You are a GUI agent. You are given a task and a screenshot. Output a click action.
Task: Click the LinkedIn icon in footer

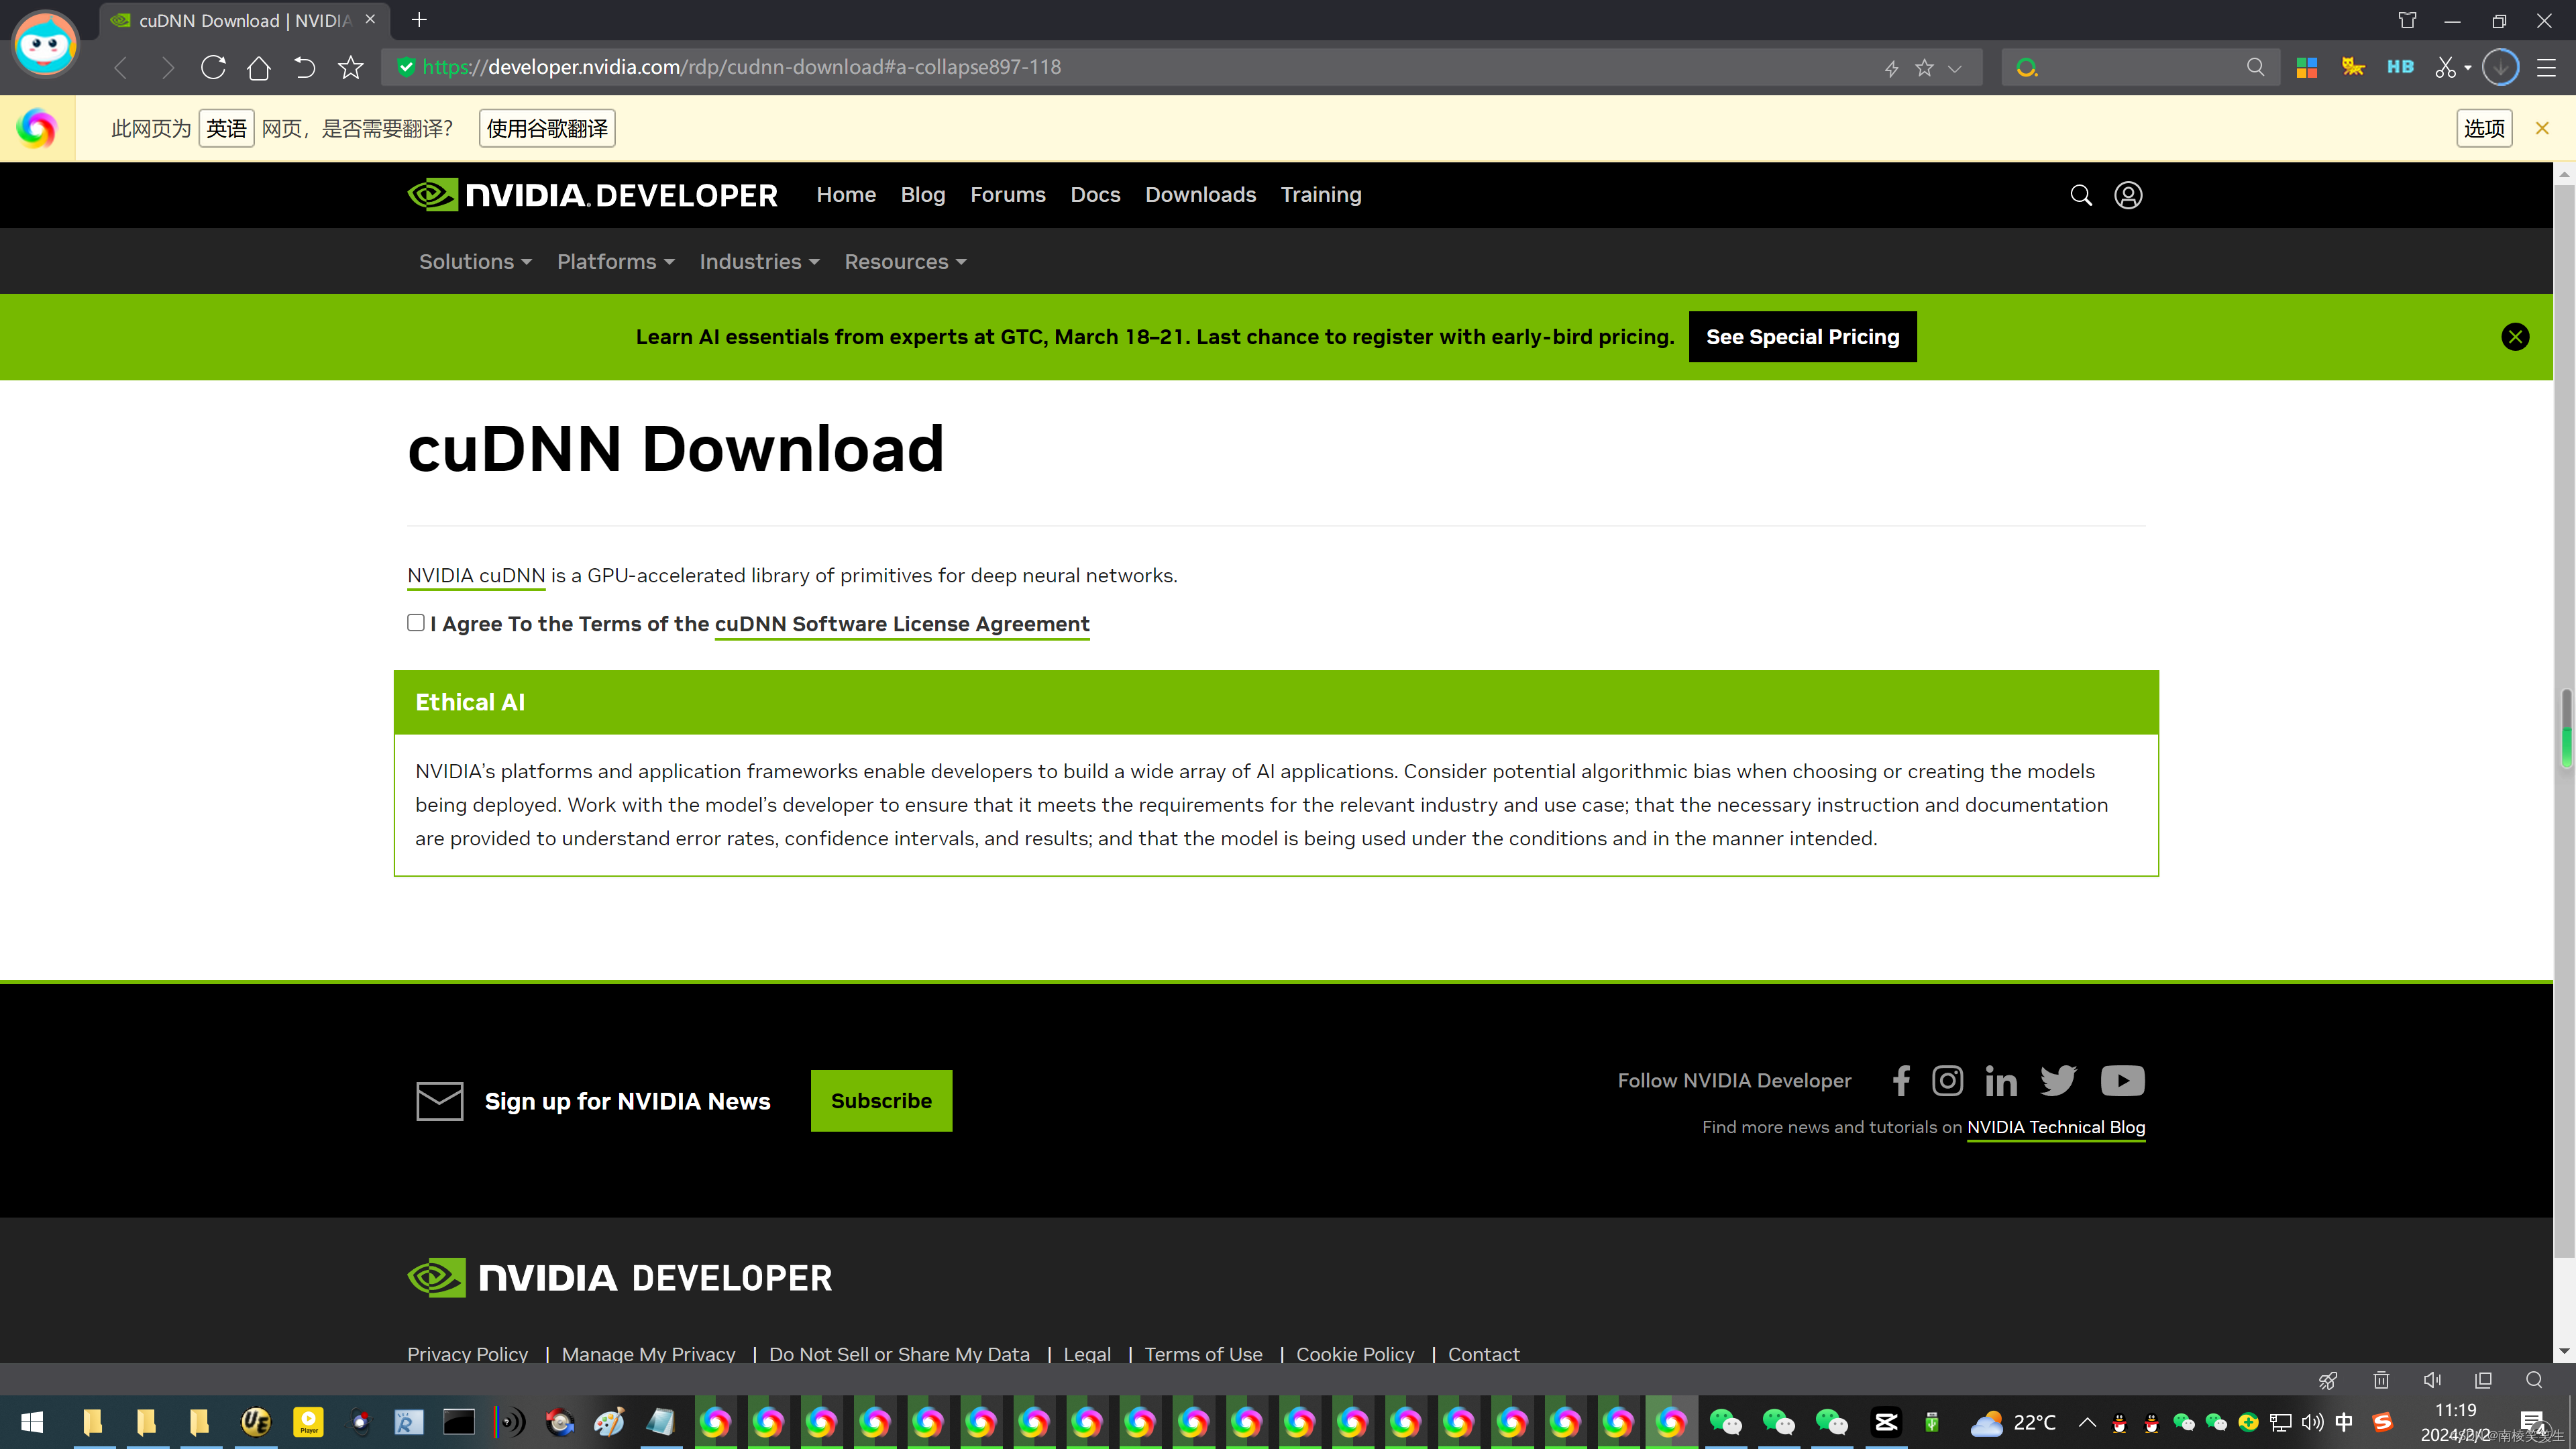(x=2000, y=1080)
